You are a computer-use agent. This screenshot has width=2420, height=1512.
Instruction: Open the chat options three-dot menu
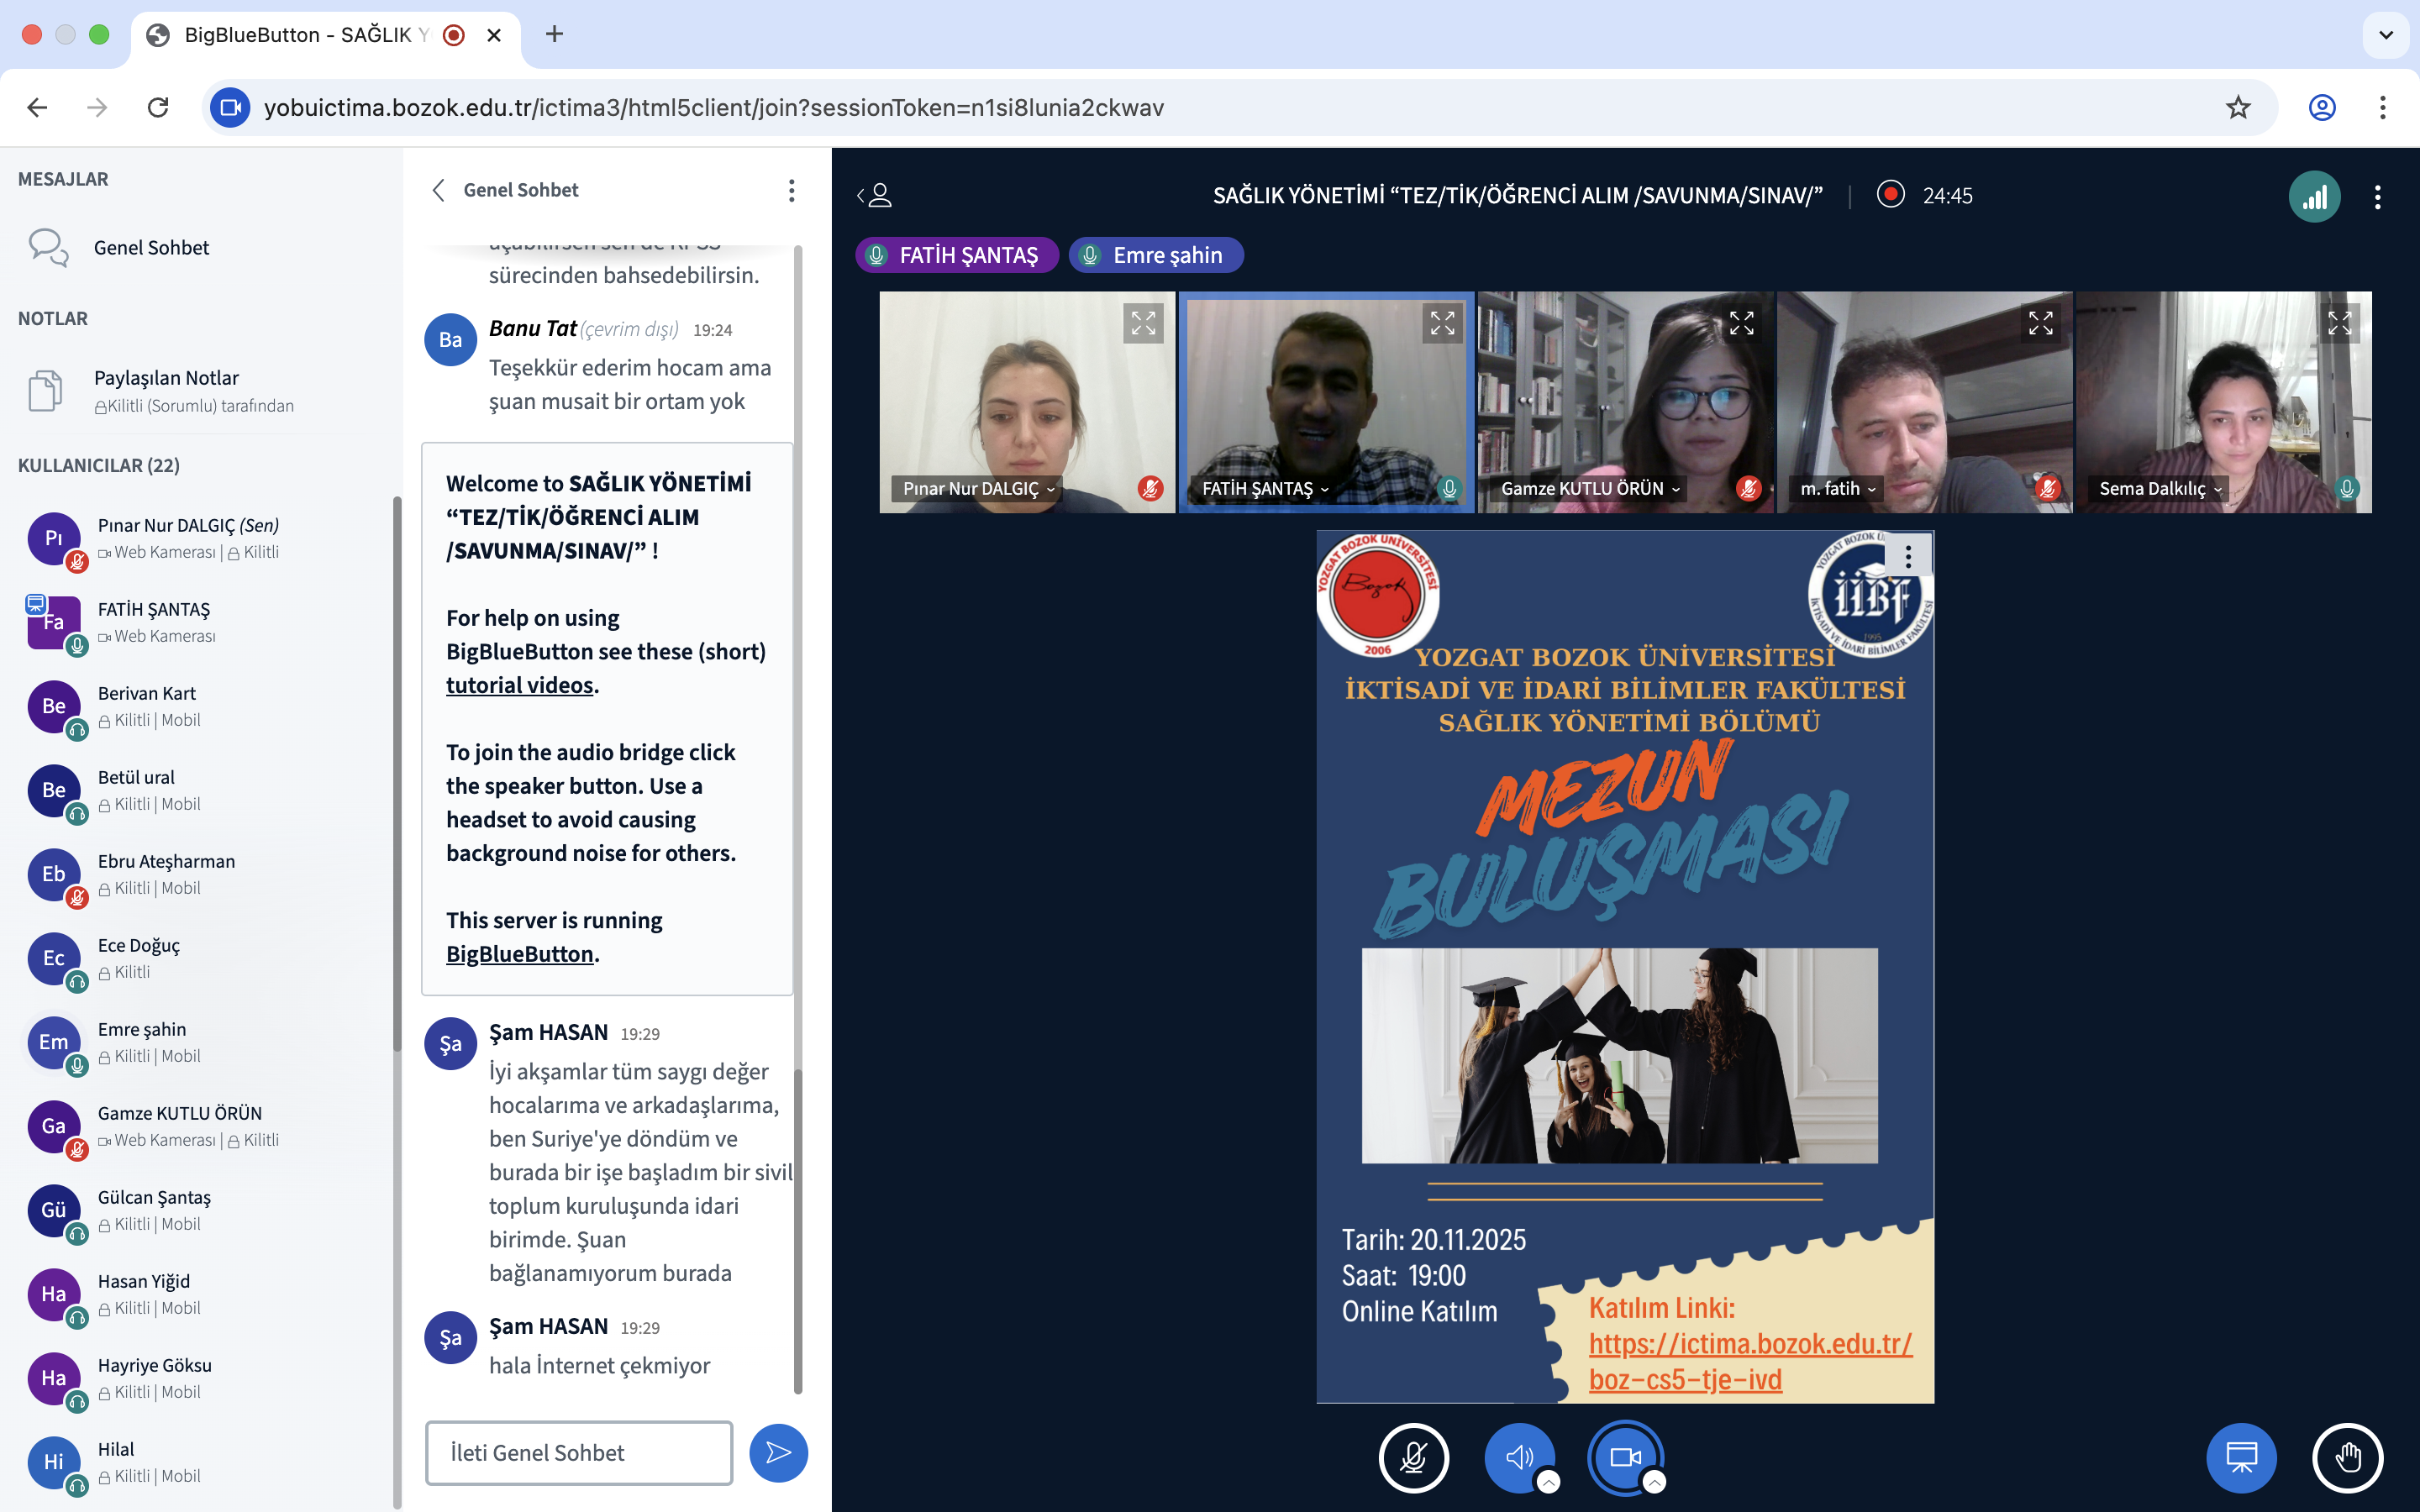pyautogui.click(x=791, y=190)
